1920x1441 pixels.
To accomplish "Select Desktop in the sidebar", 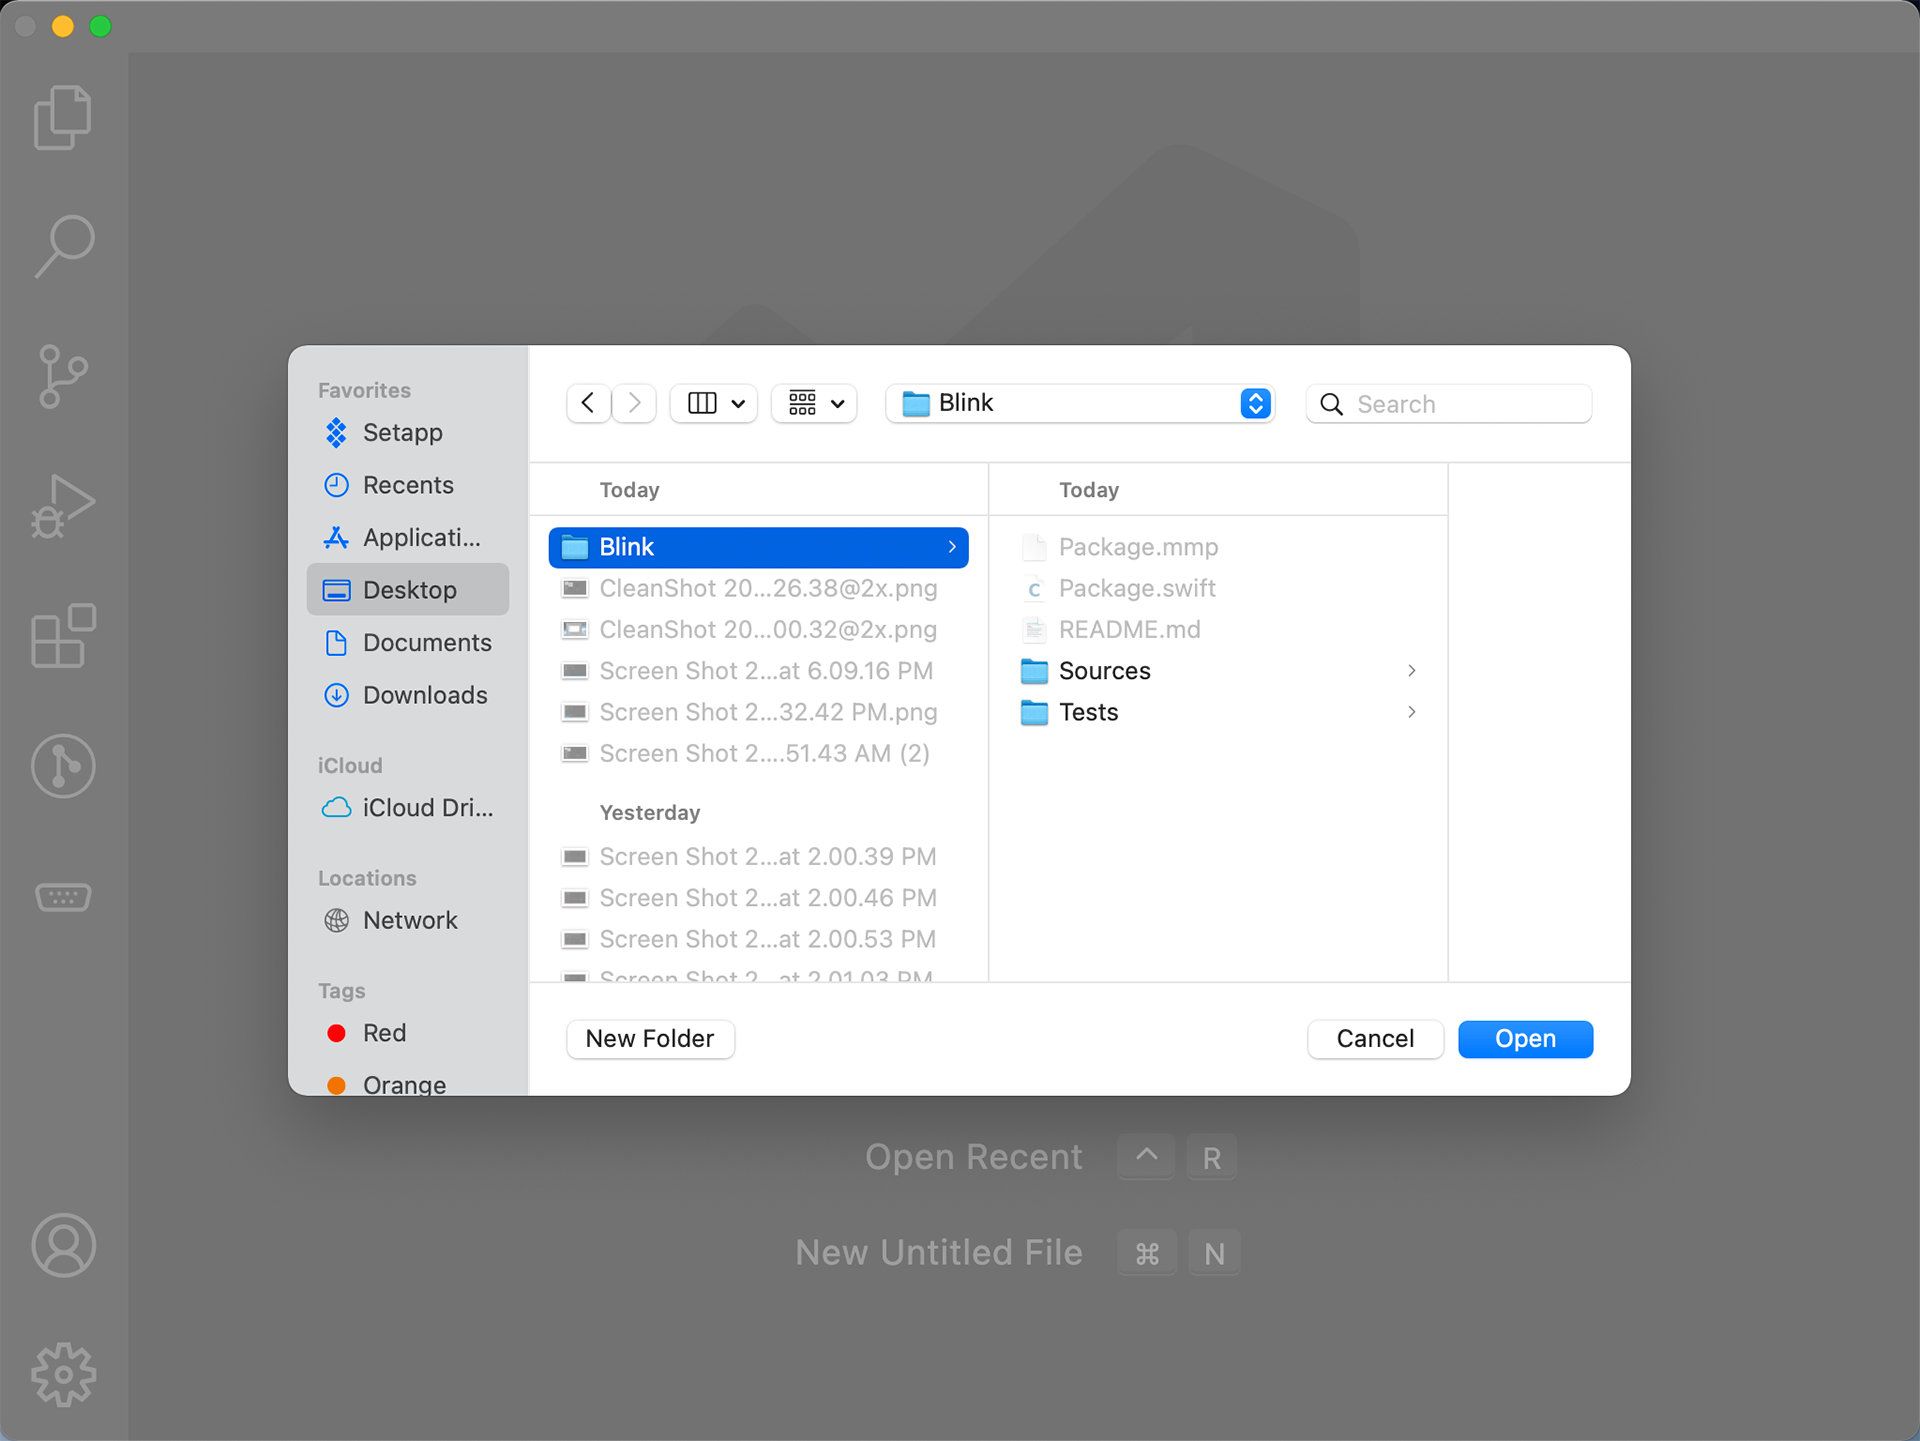I will [x=407, y=590].
